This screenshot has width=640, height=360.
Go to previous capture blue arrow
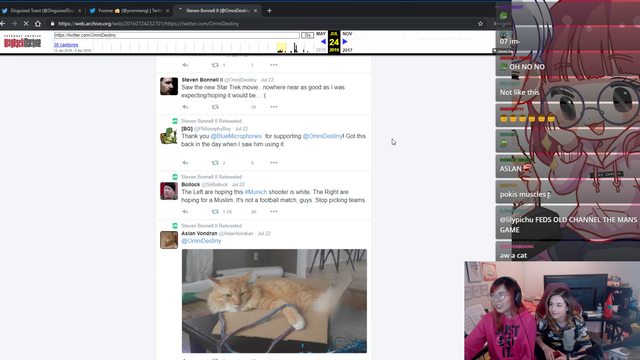click(323, 42)
